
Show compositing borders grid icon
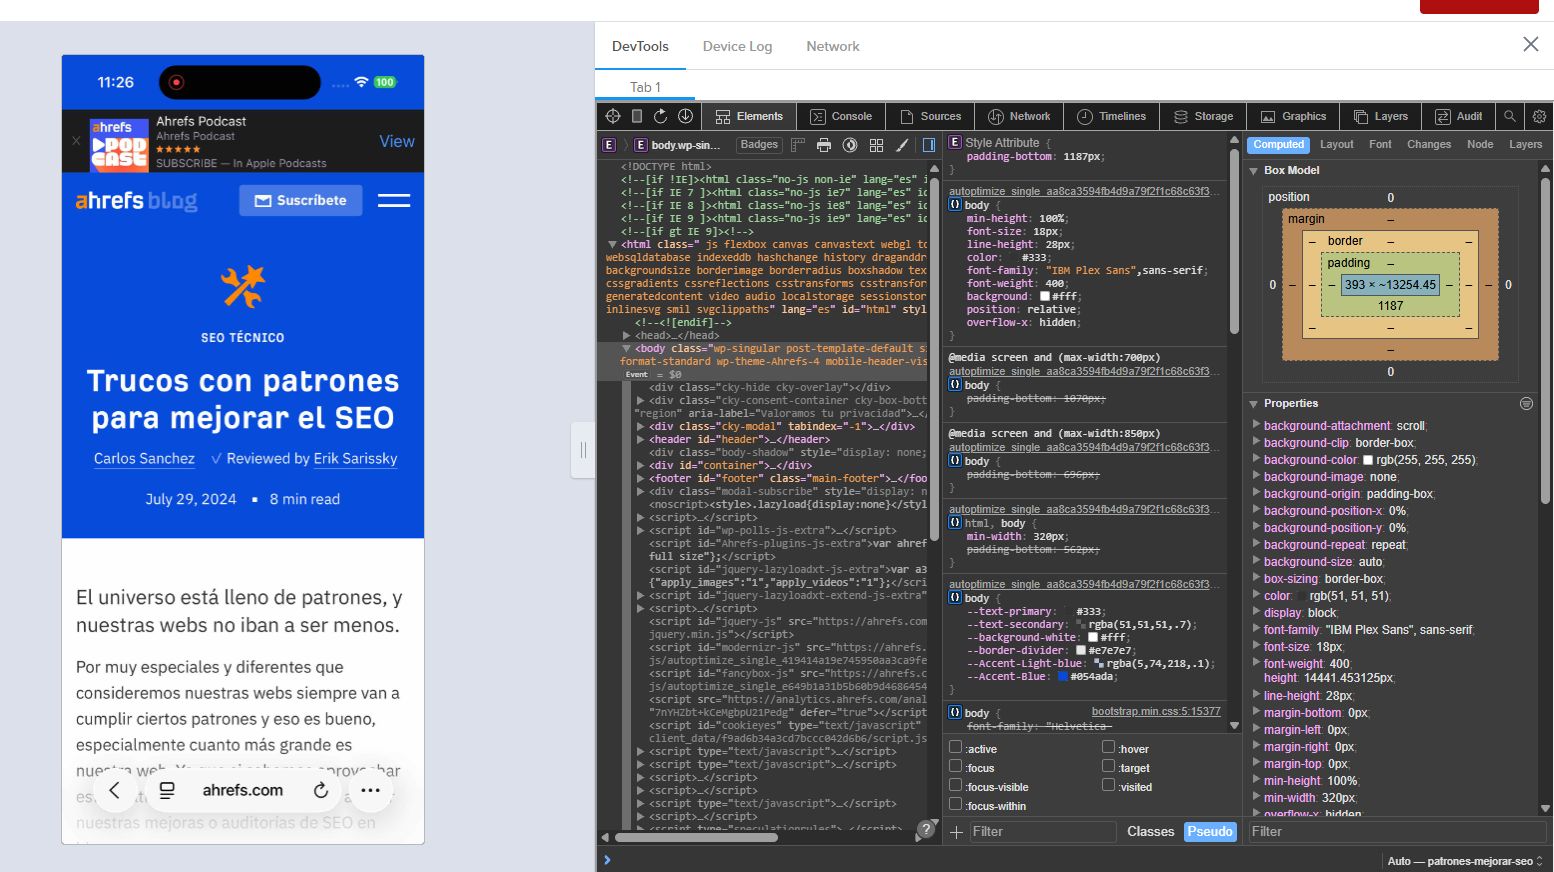coord(876,145)
